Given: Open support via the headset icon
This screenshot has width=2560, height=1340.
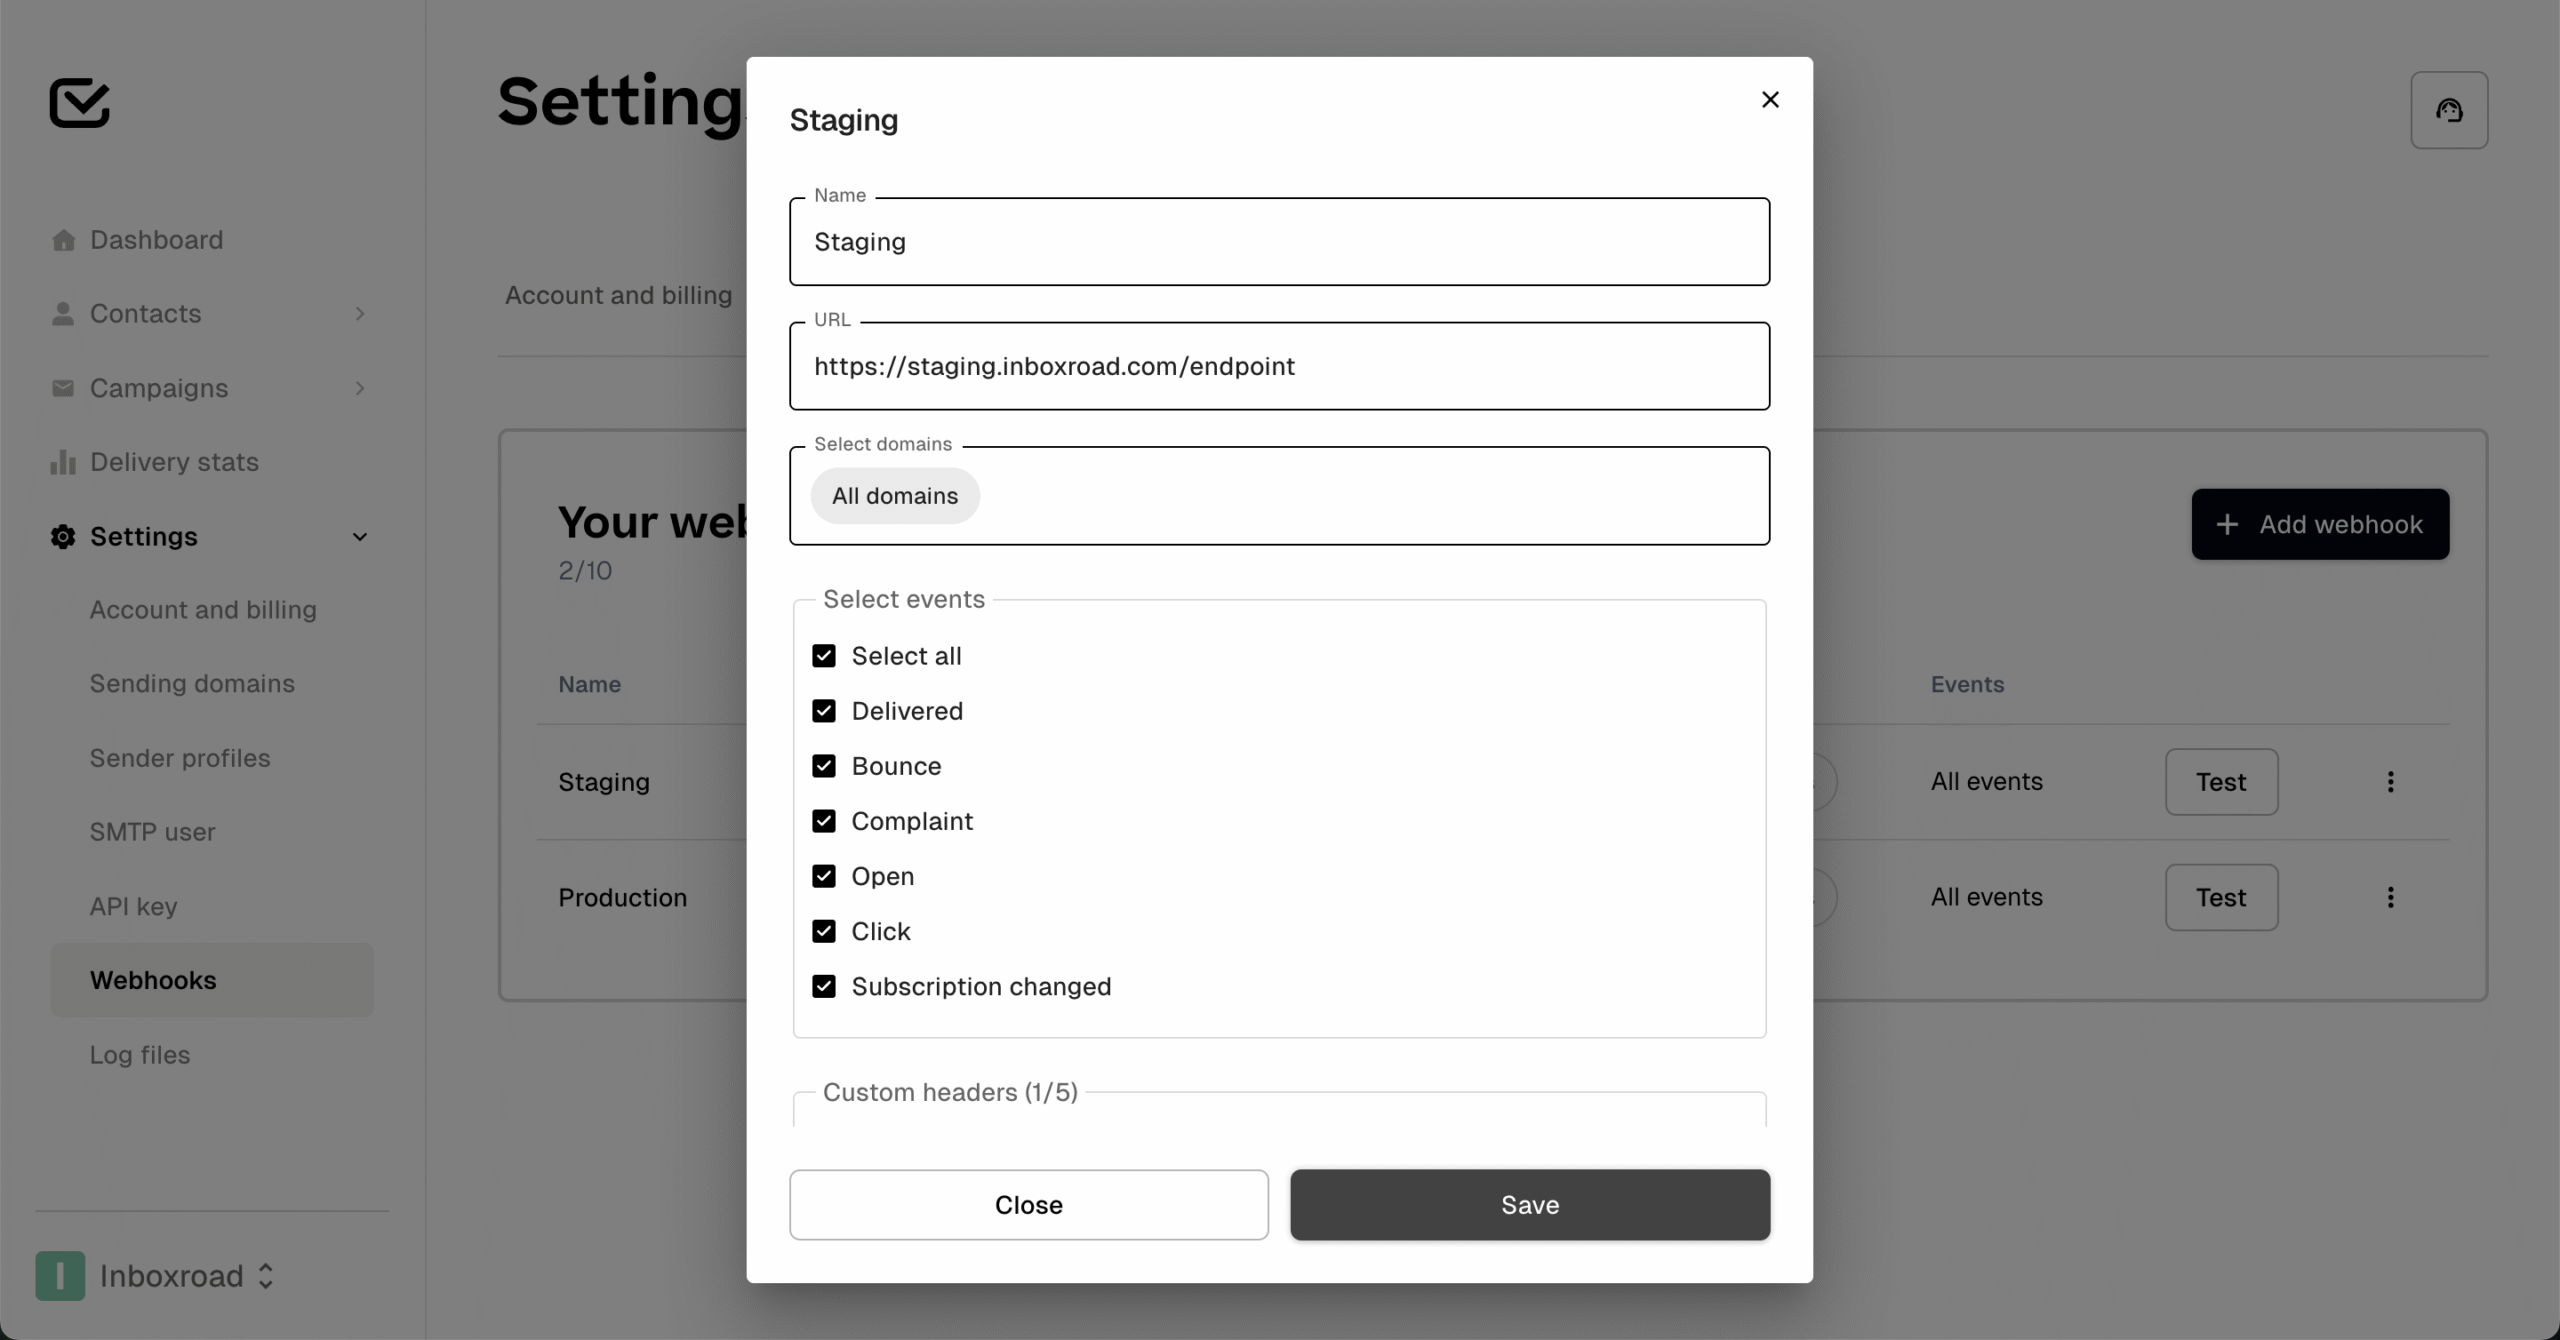Looking at the screenshot, I should click(2449, 110).
